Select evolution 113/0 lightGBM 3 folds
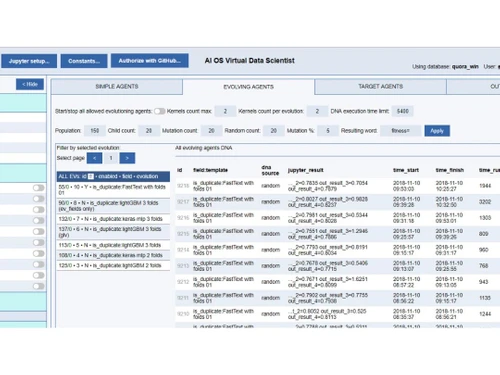 point(113,245)
